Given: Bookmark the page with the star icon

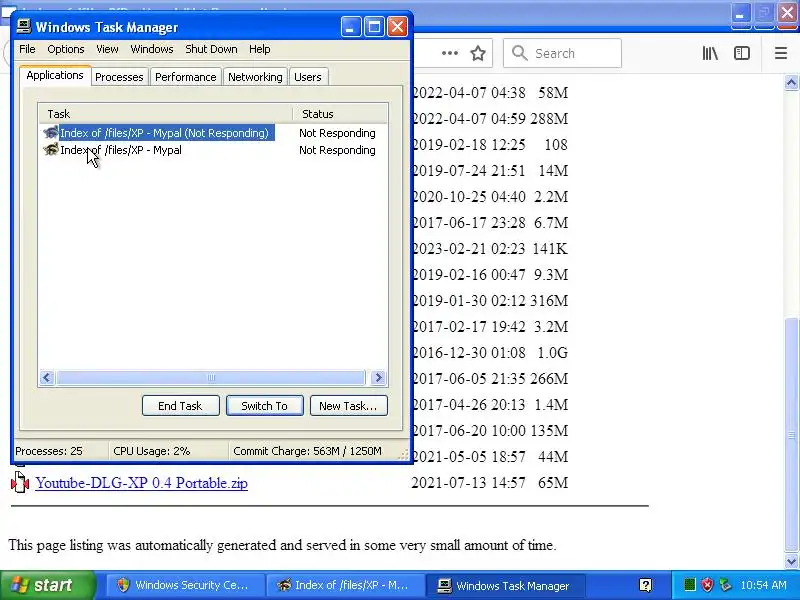Looking at the screenshot, I should click(x=478, y=53).
